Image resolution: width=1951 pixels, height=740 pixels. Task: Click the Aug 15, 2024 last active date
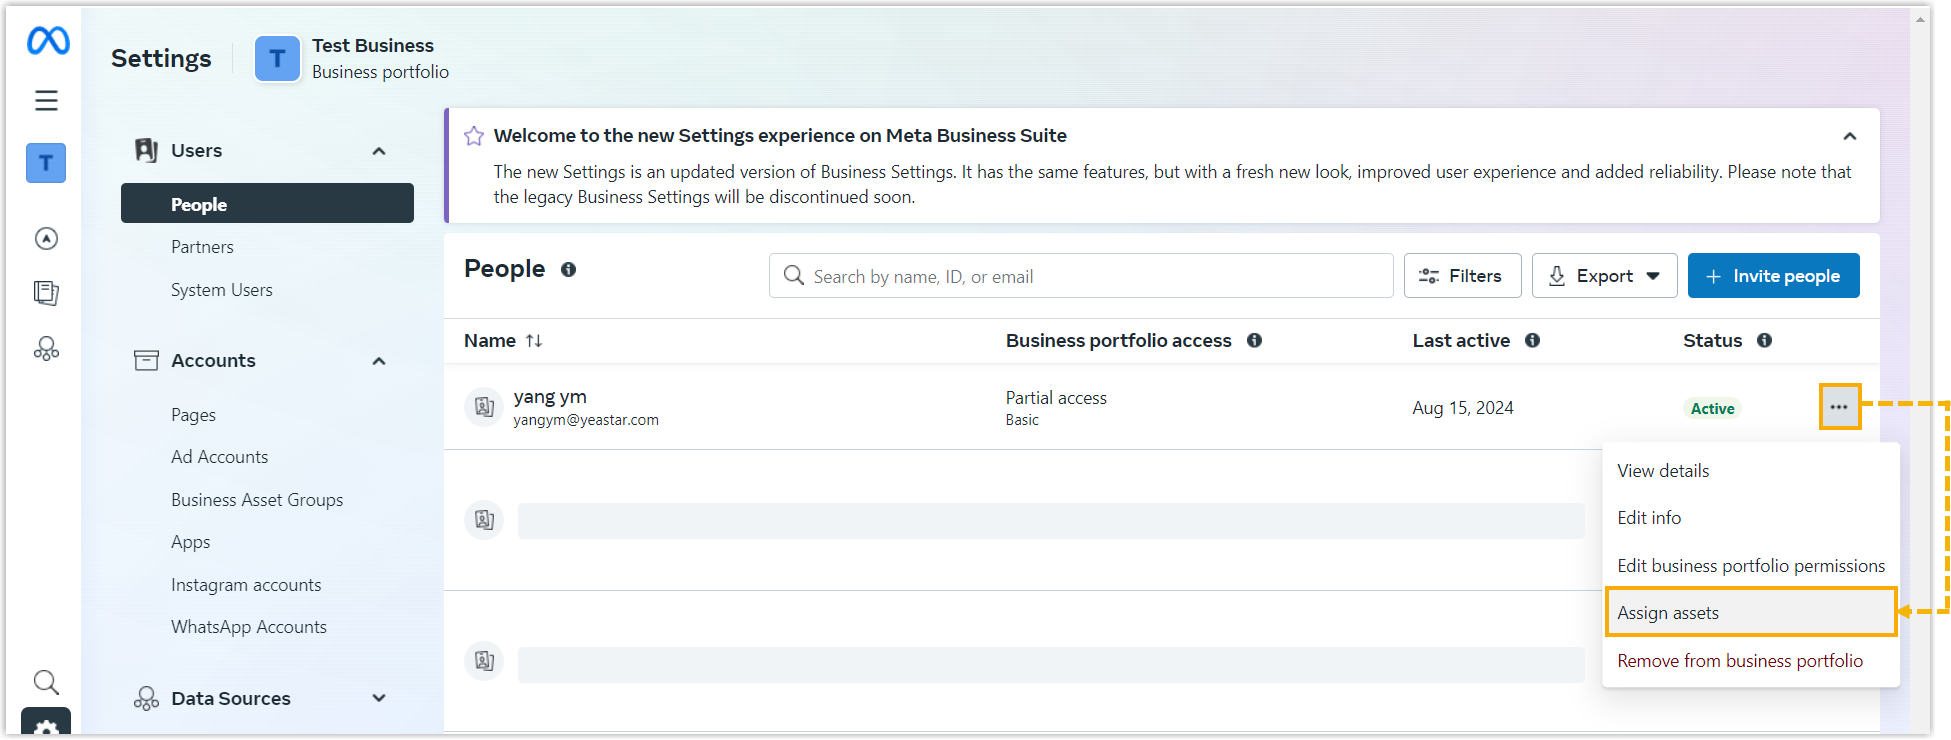(1463, 408)
